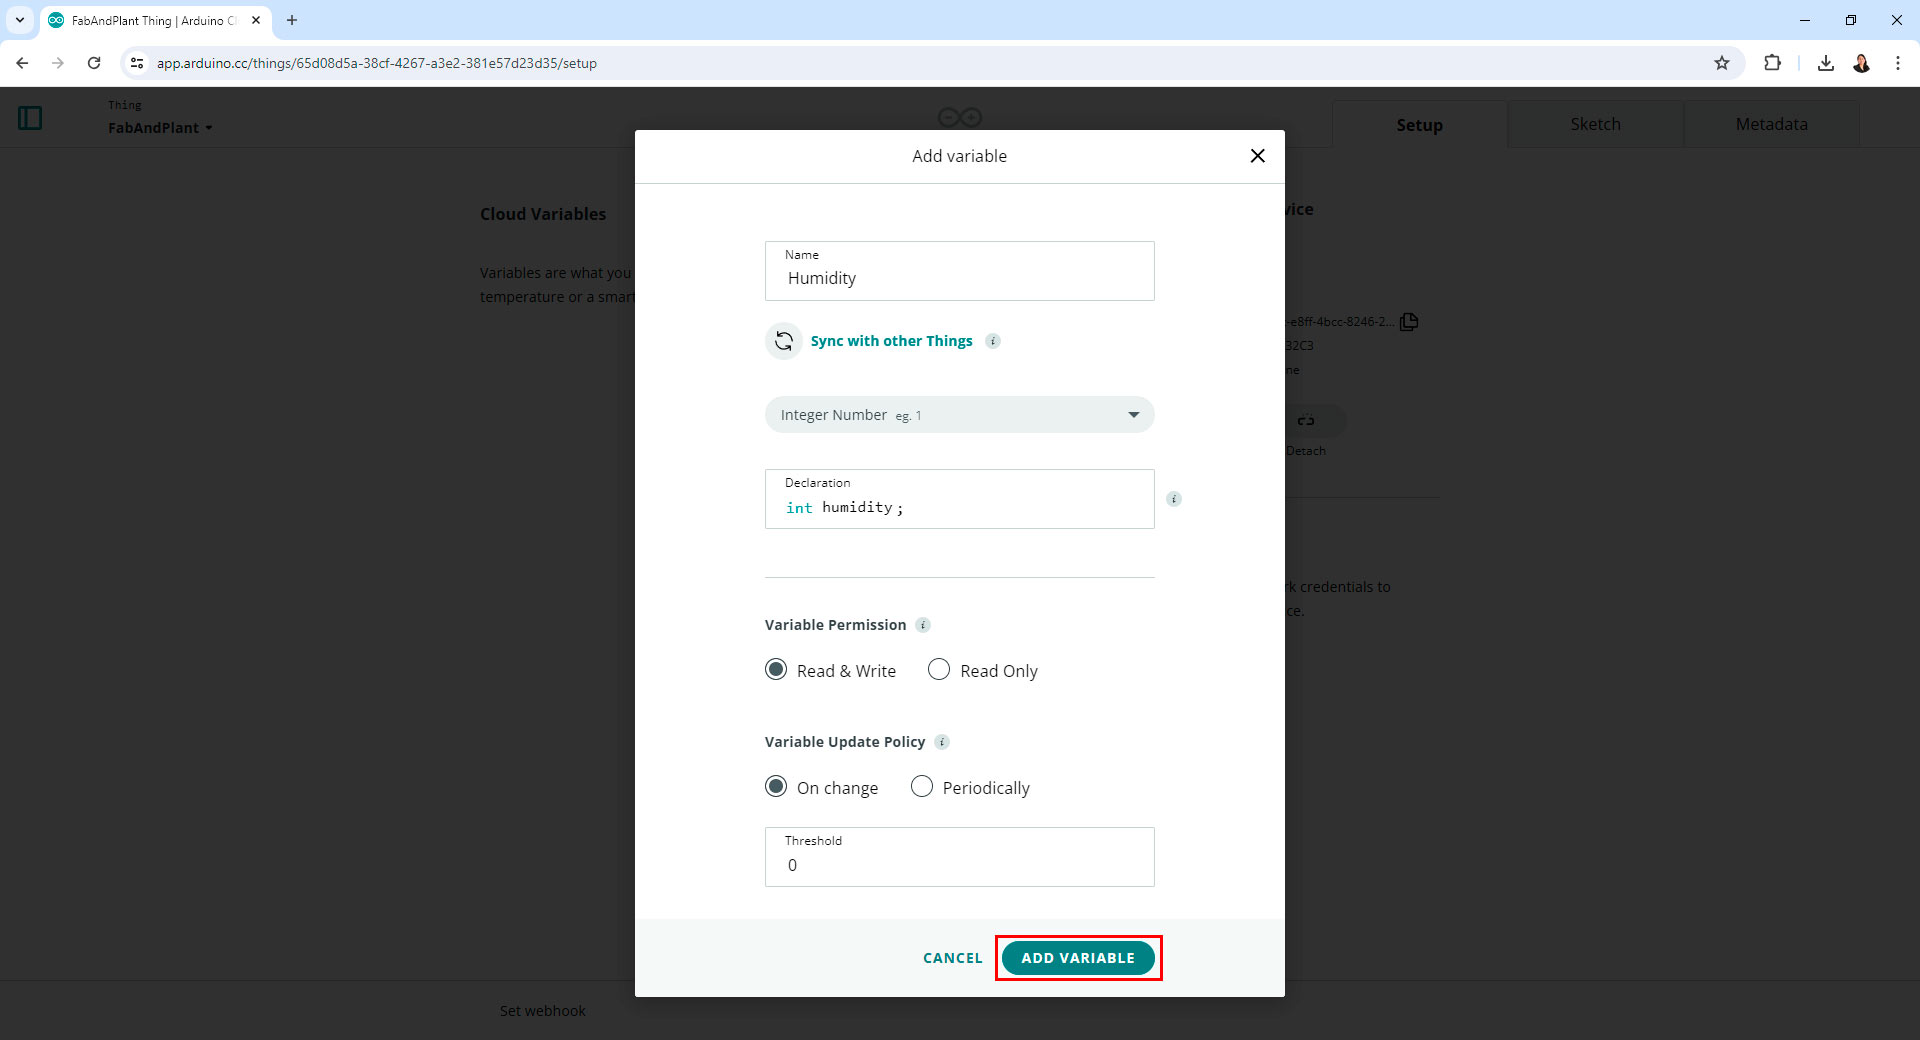
Task: Open the Integer Number type dropdown
Action: coord(959,415)
